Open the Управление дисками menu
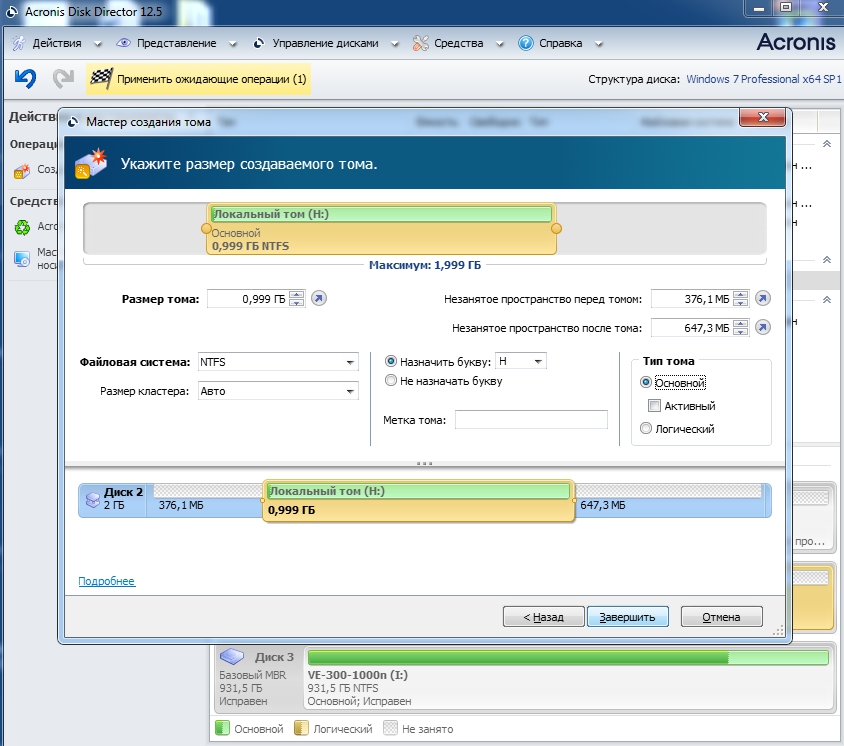This screenshot has width=844, height=746. pos(325,43)
